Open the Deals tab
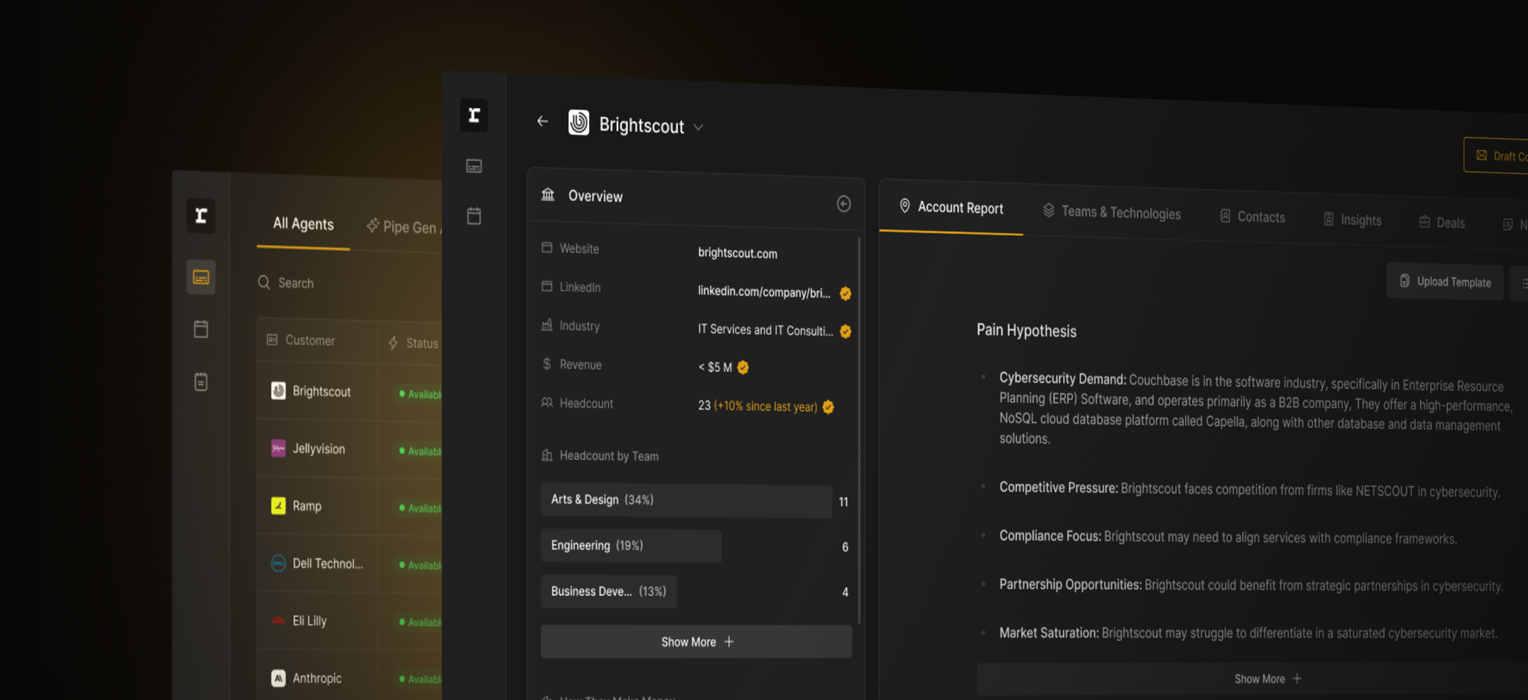 point(1442,223)
